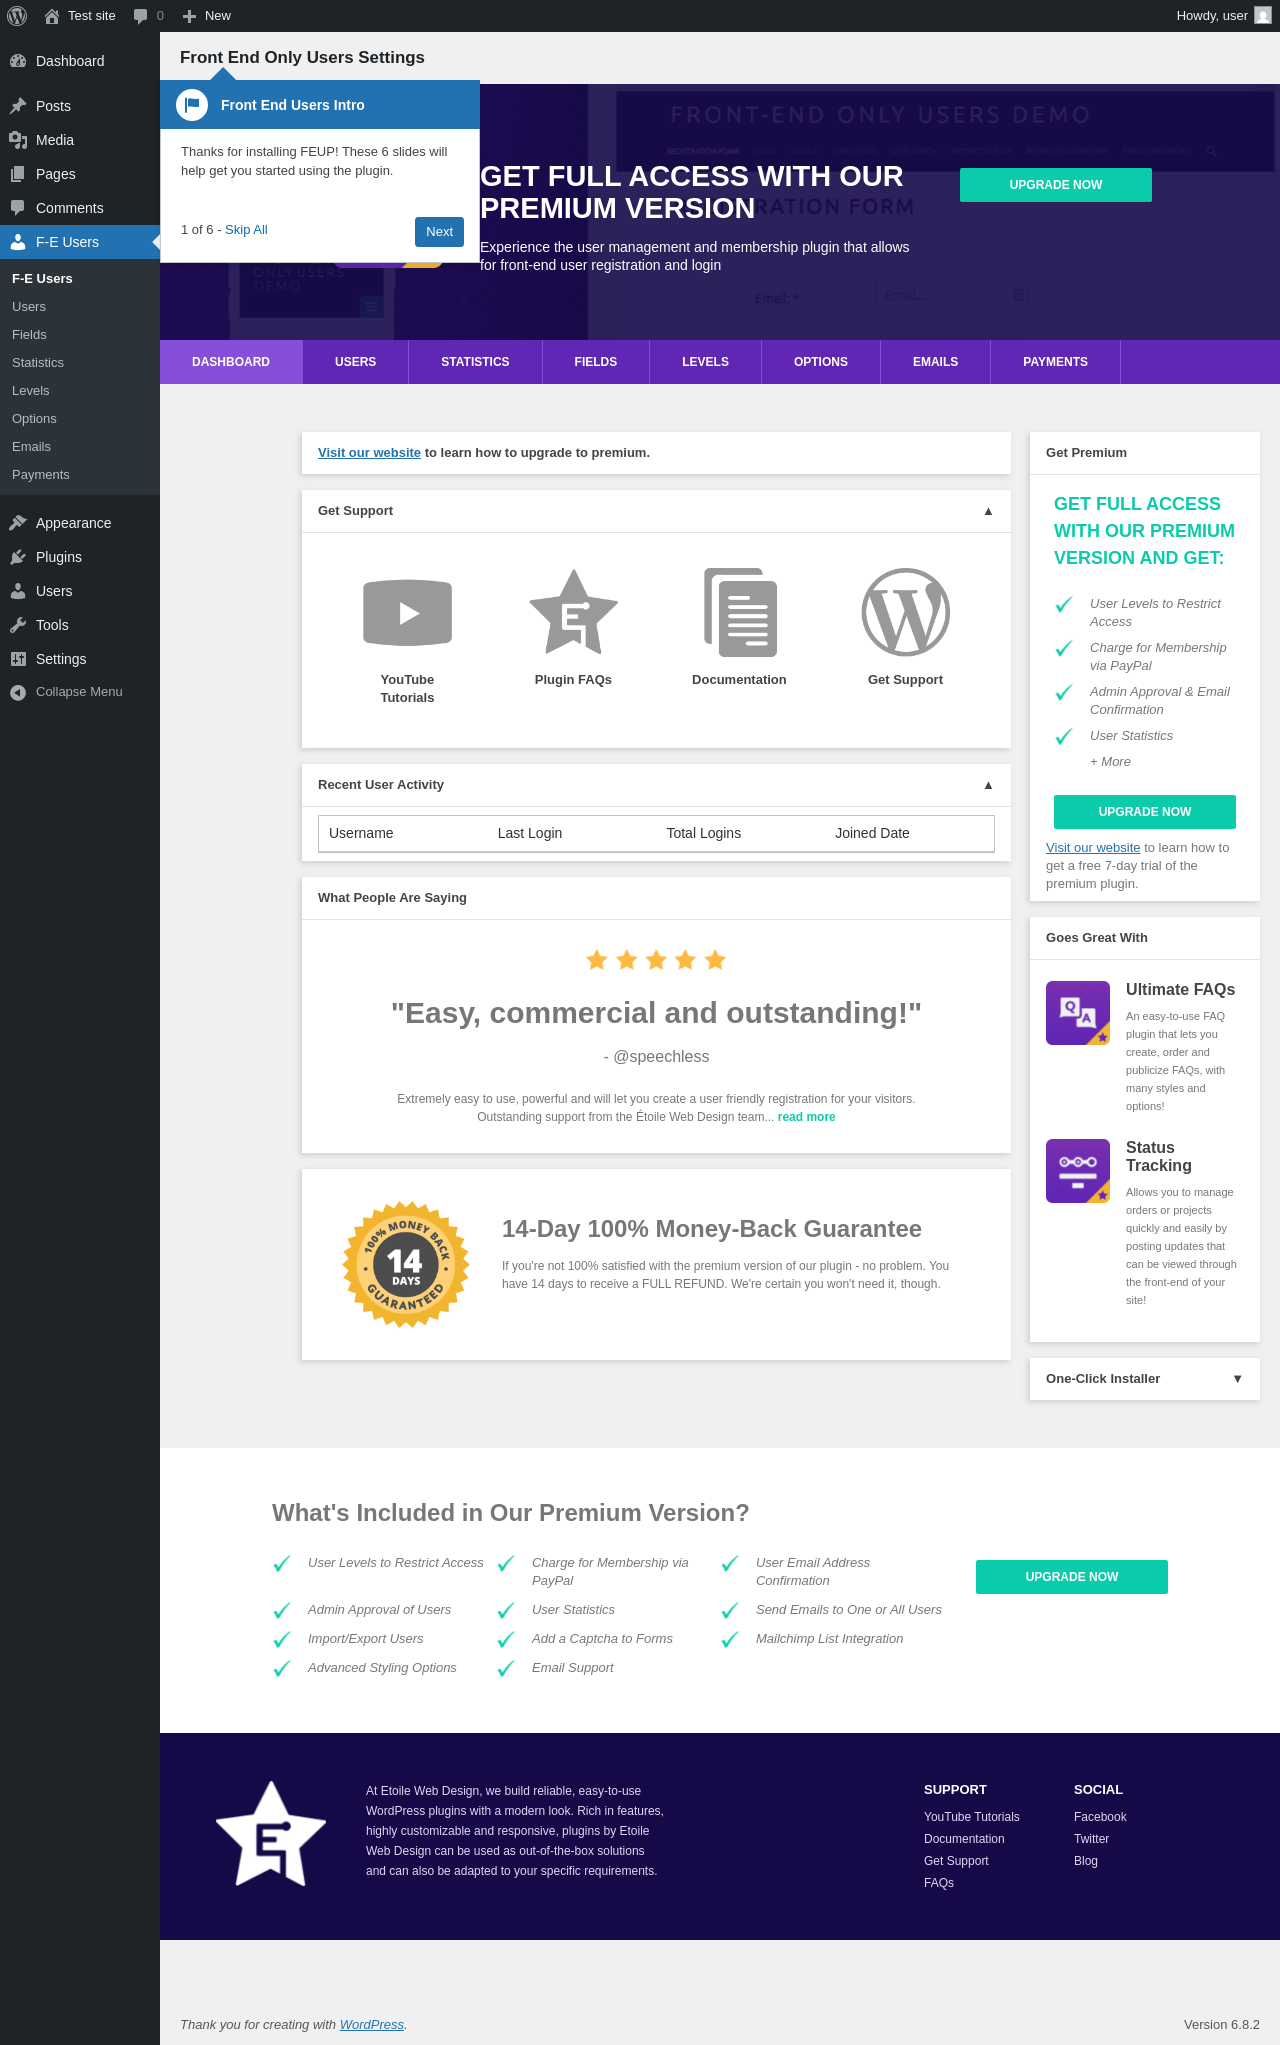Open the Get Support WordPress logo icon

pos(905,612)
